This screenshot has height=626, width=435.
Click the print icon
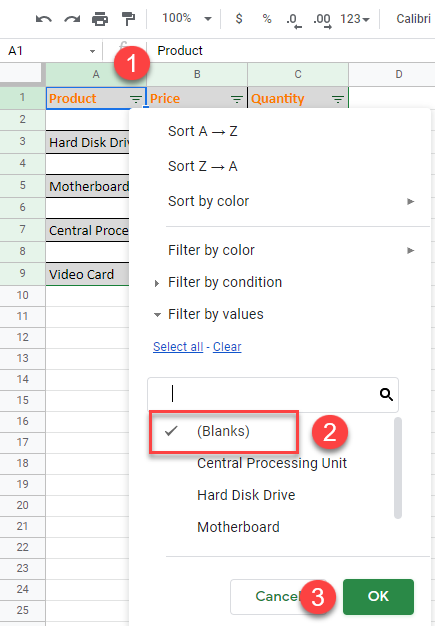[x=100, y=19]
